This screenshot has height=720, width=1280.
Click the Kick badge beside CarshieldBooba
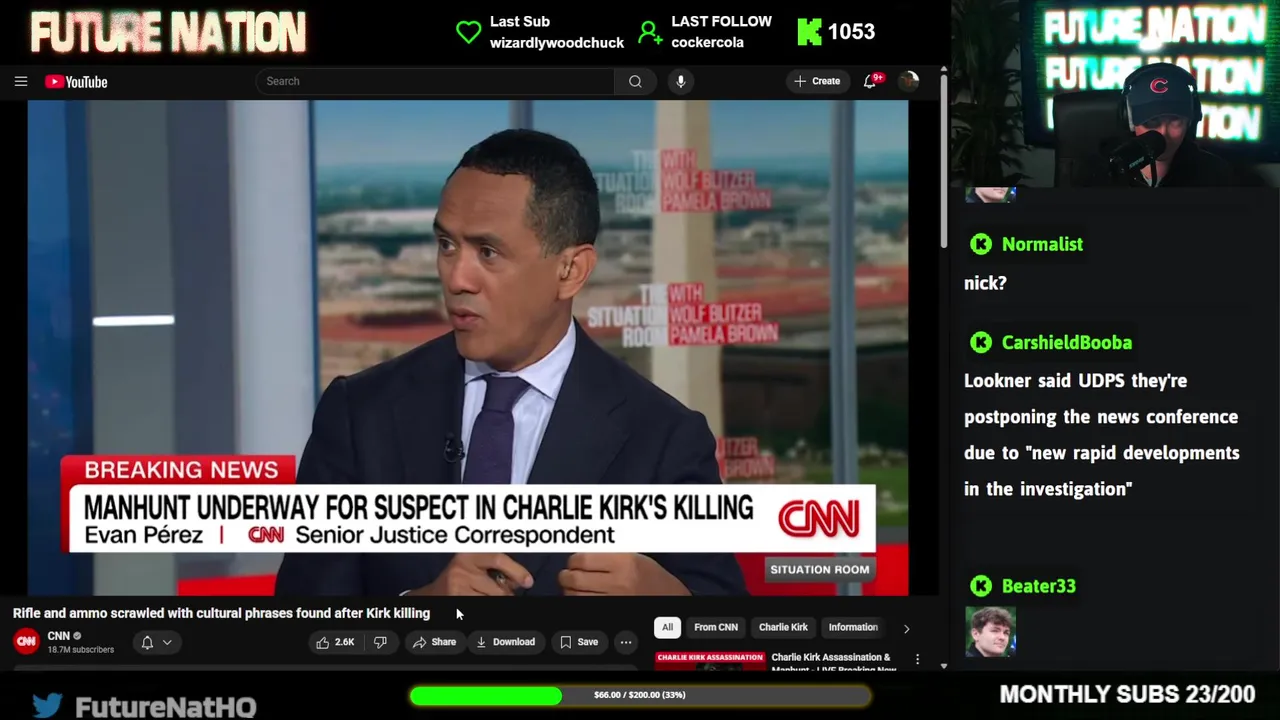tap(981, 342)
